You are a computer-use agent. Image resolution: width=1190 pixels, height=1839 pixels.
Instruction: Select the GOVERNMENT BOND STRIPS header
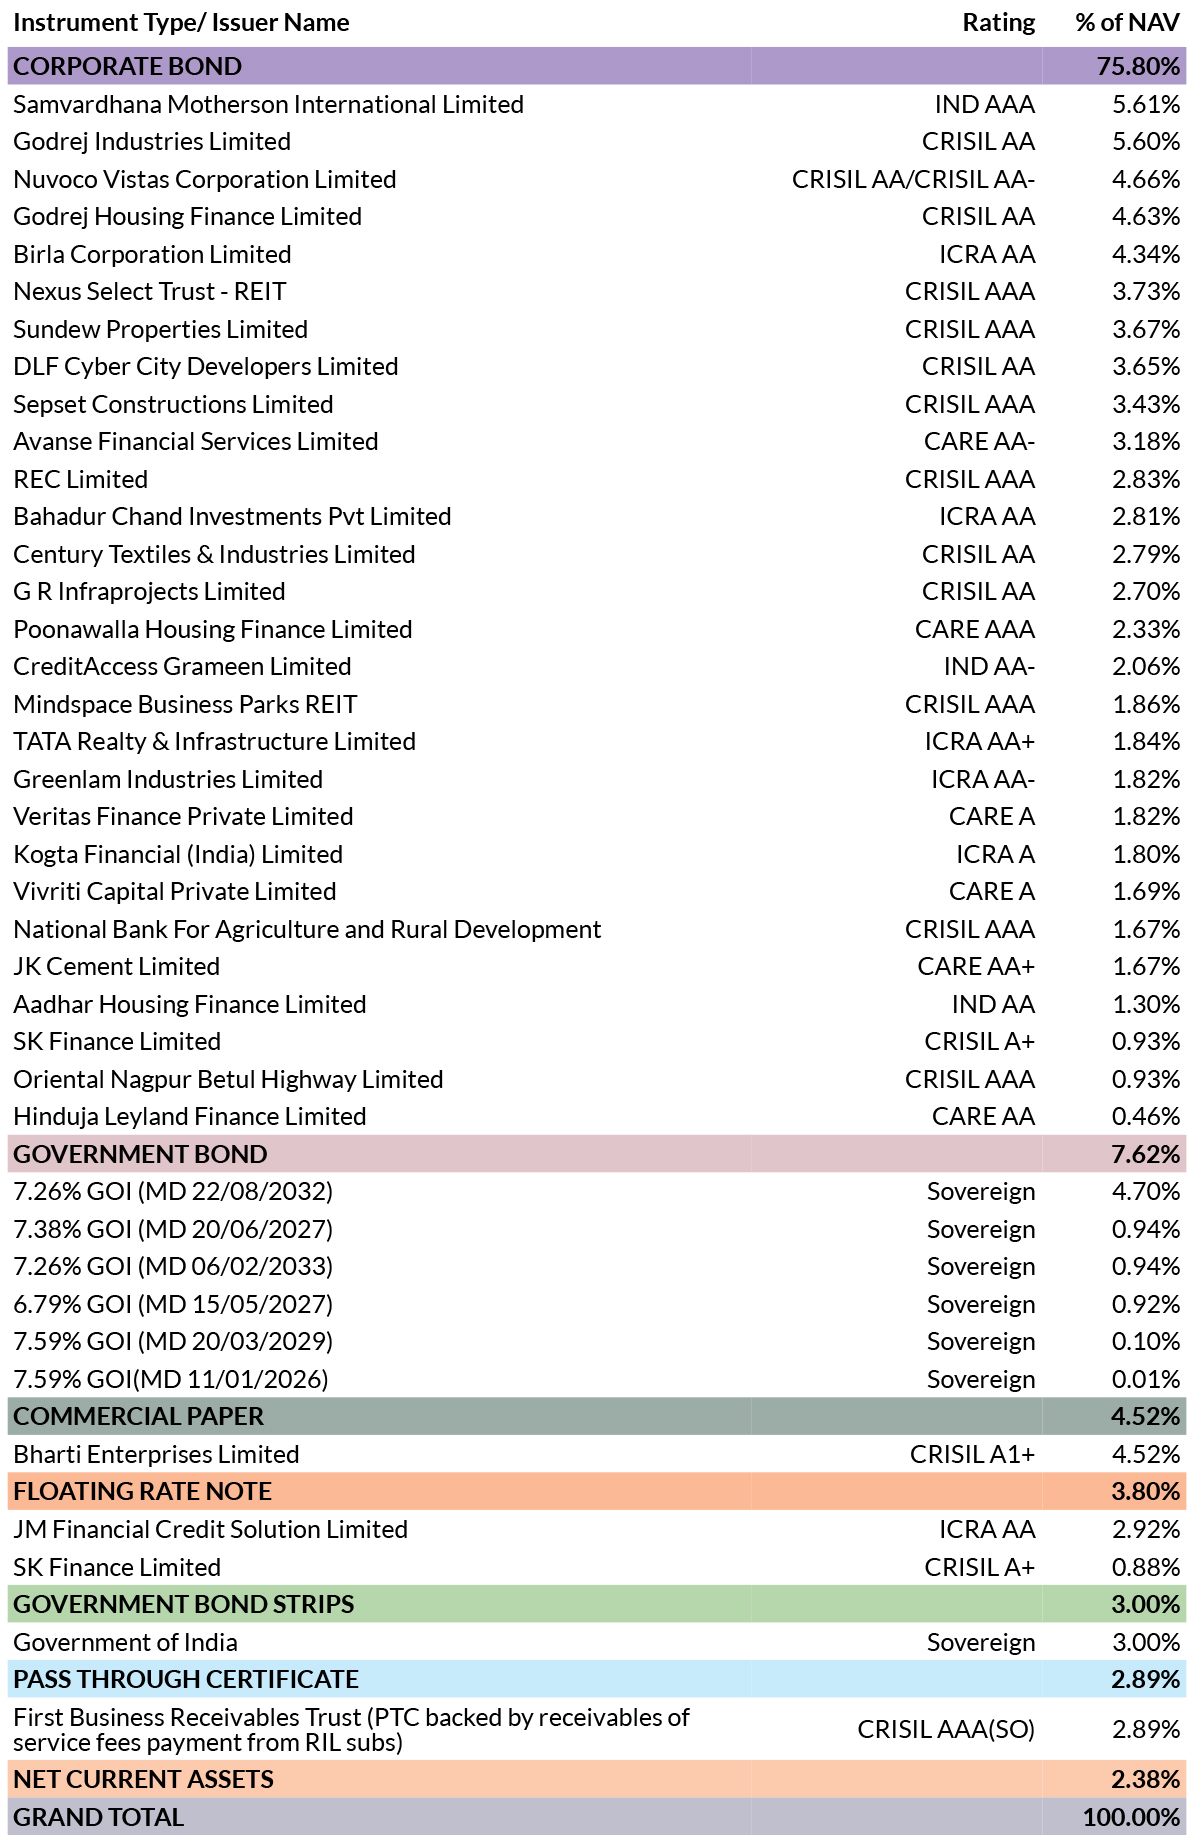pyautogui.click(x=597, y=1604)
